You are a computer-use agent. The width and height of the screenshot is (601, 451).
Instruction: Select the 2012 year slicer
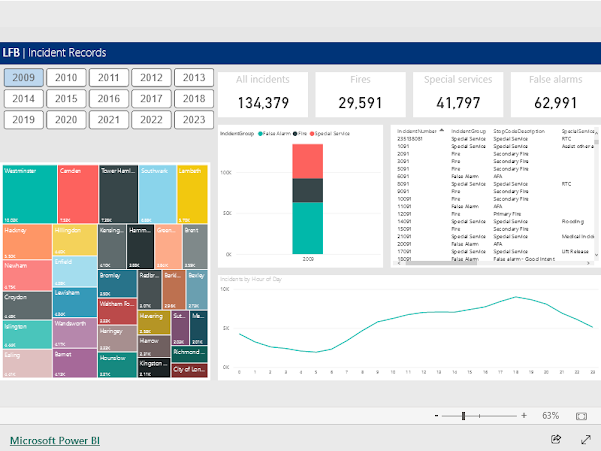pos(151,78)
